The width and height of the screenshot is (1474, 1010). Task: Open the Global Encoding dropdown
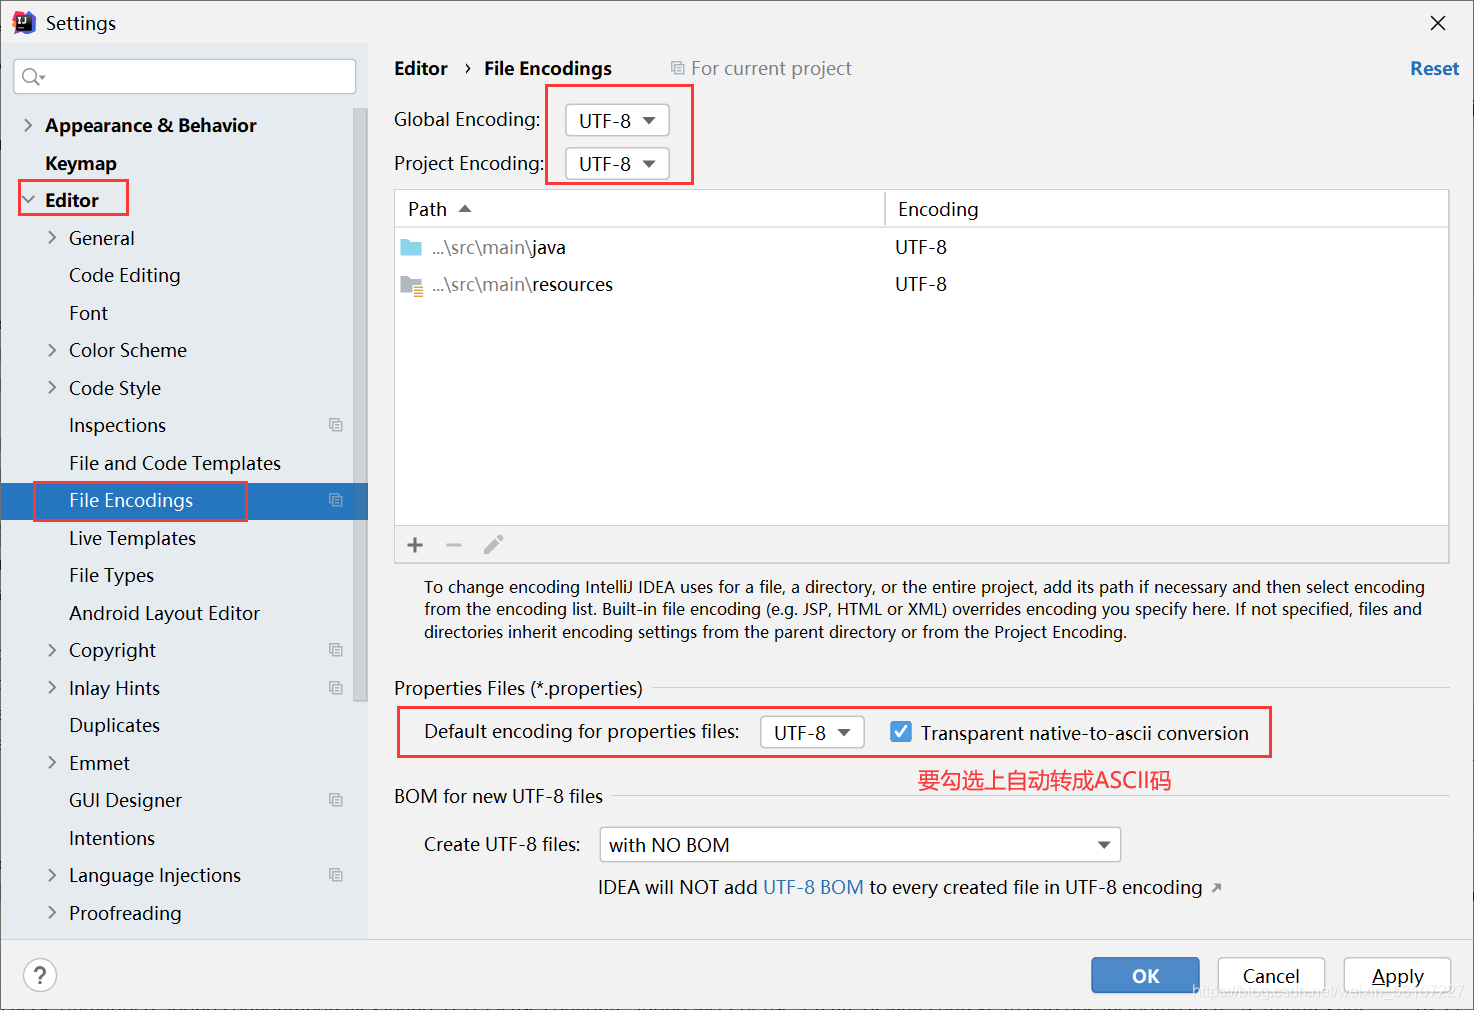coord(617,120)
